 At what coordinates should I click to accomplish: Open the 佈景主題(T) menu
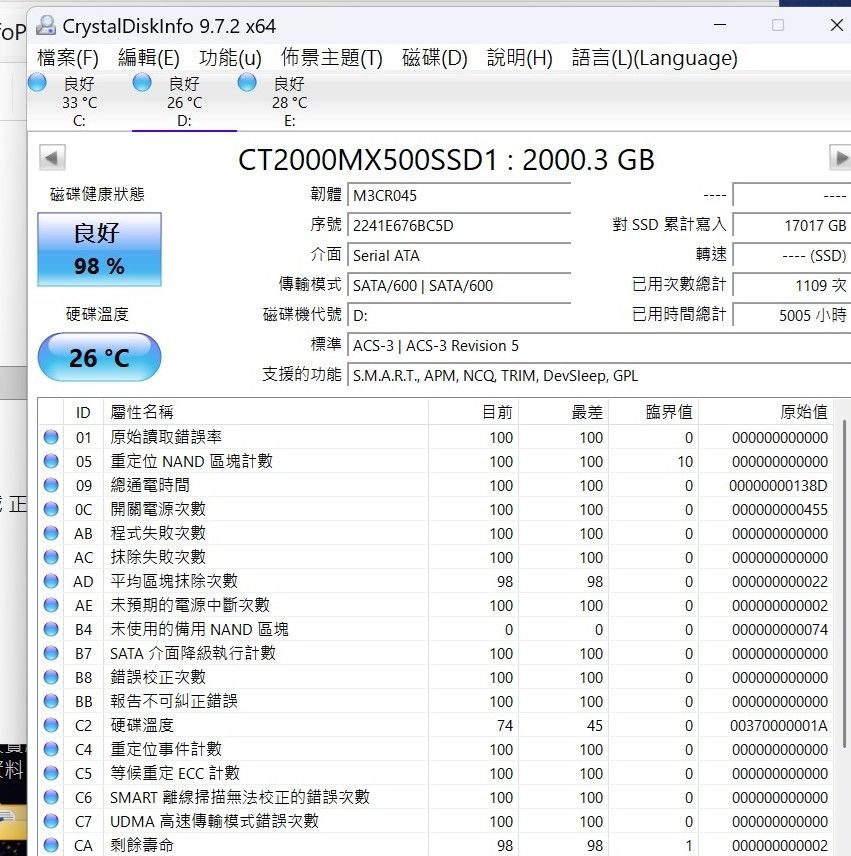331,58
